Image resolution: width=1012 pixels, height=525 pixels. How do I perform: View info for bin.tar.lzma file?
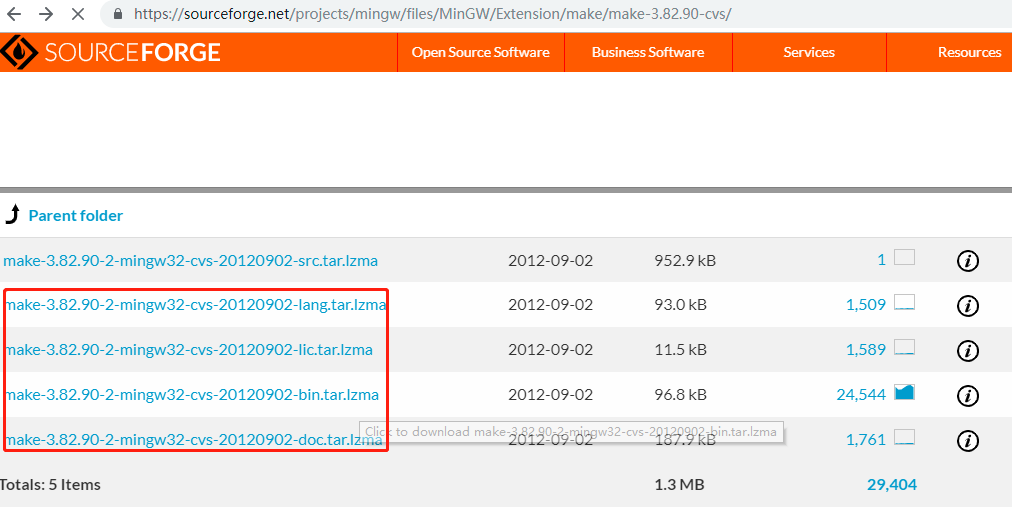coord(967,396)
